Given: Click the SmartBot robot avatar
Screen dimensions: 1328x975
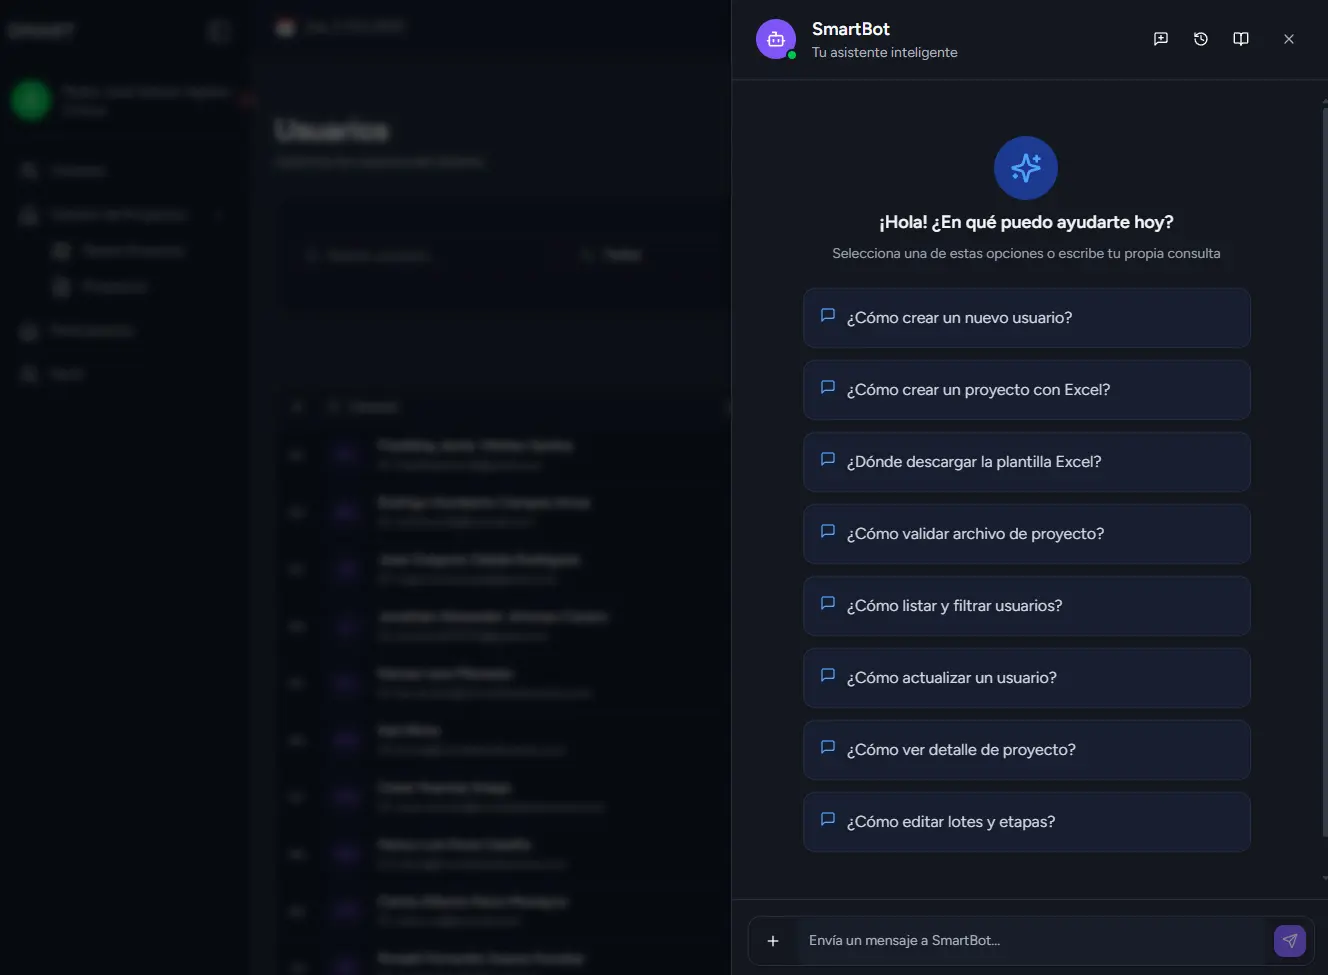Looking at the screenshot, I should tap(776, 39).
